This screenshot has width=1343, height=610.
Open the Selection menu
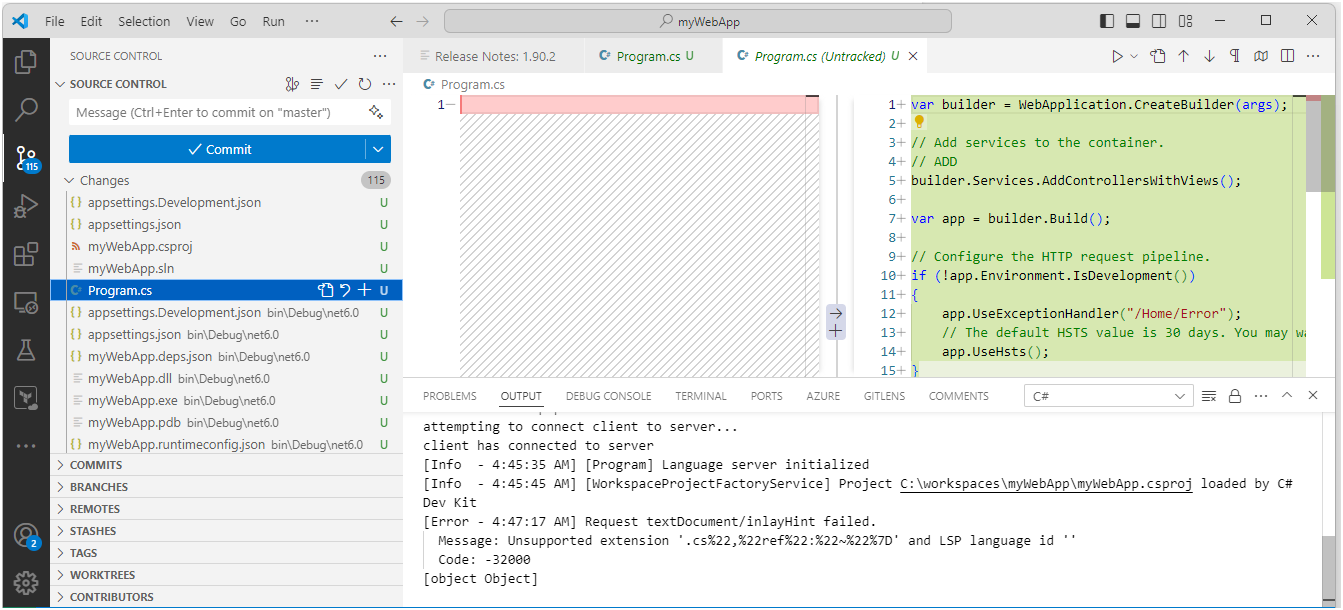(144, 21)
